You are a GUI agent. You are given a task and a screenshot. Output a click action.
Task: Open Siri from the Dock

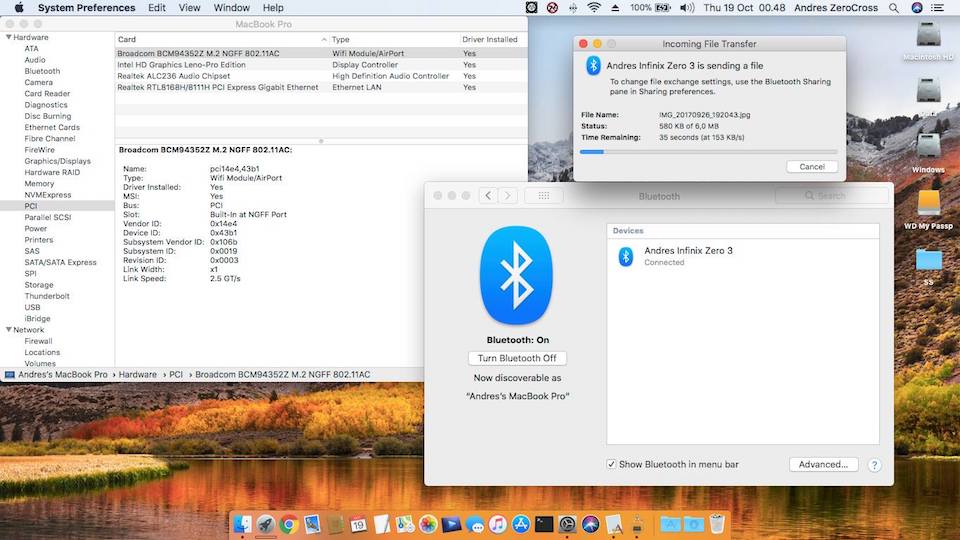point(591,524)
